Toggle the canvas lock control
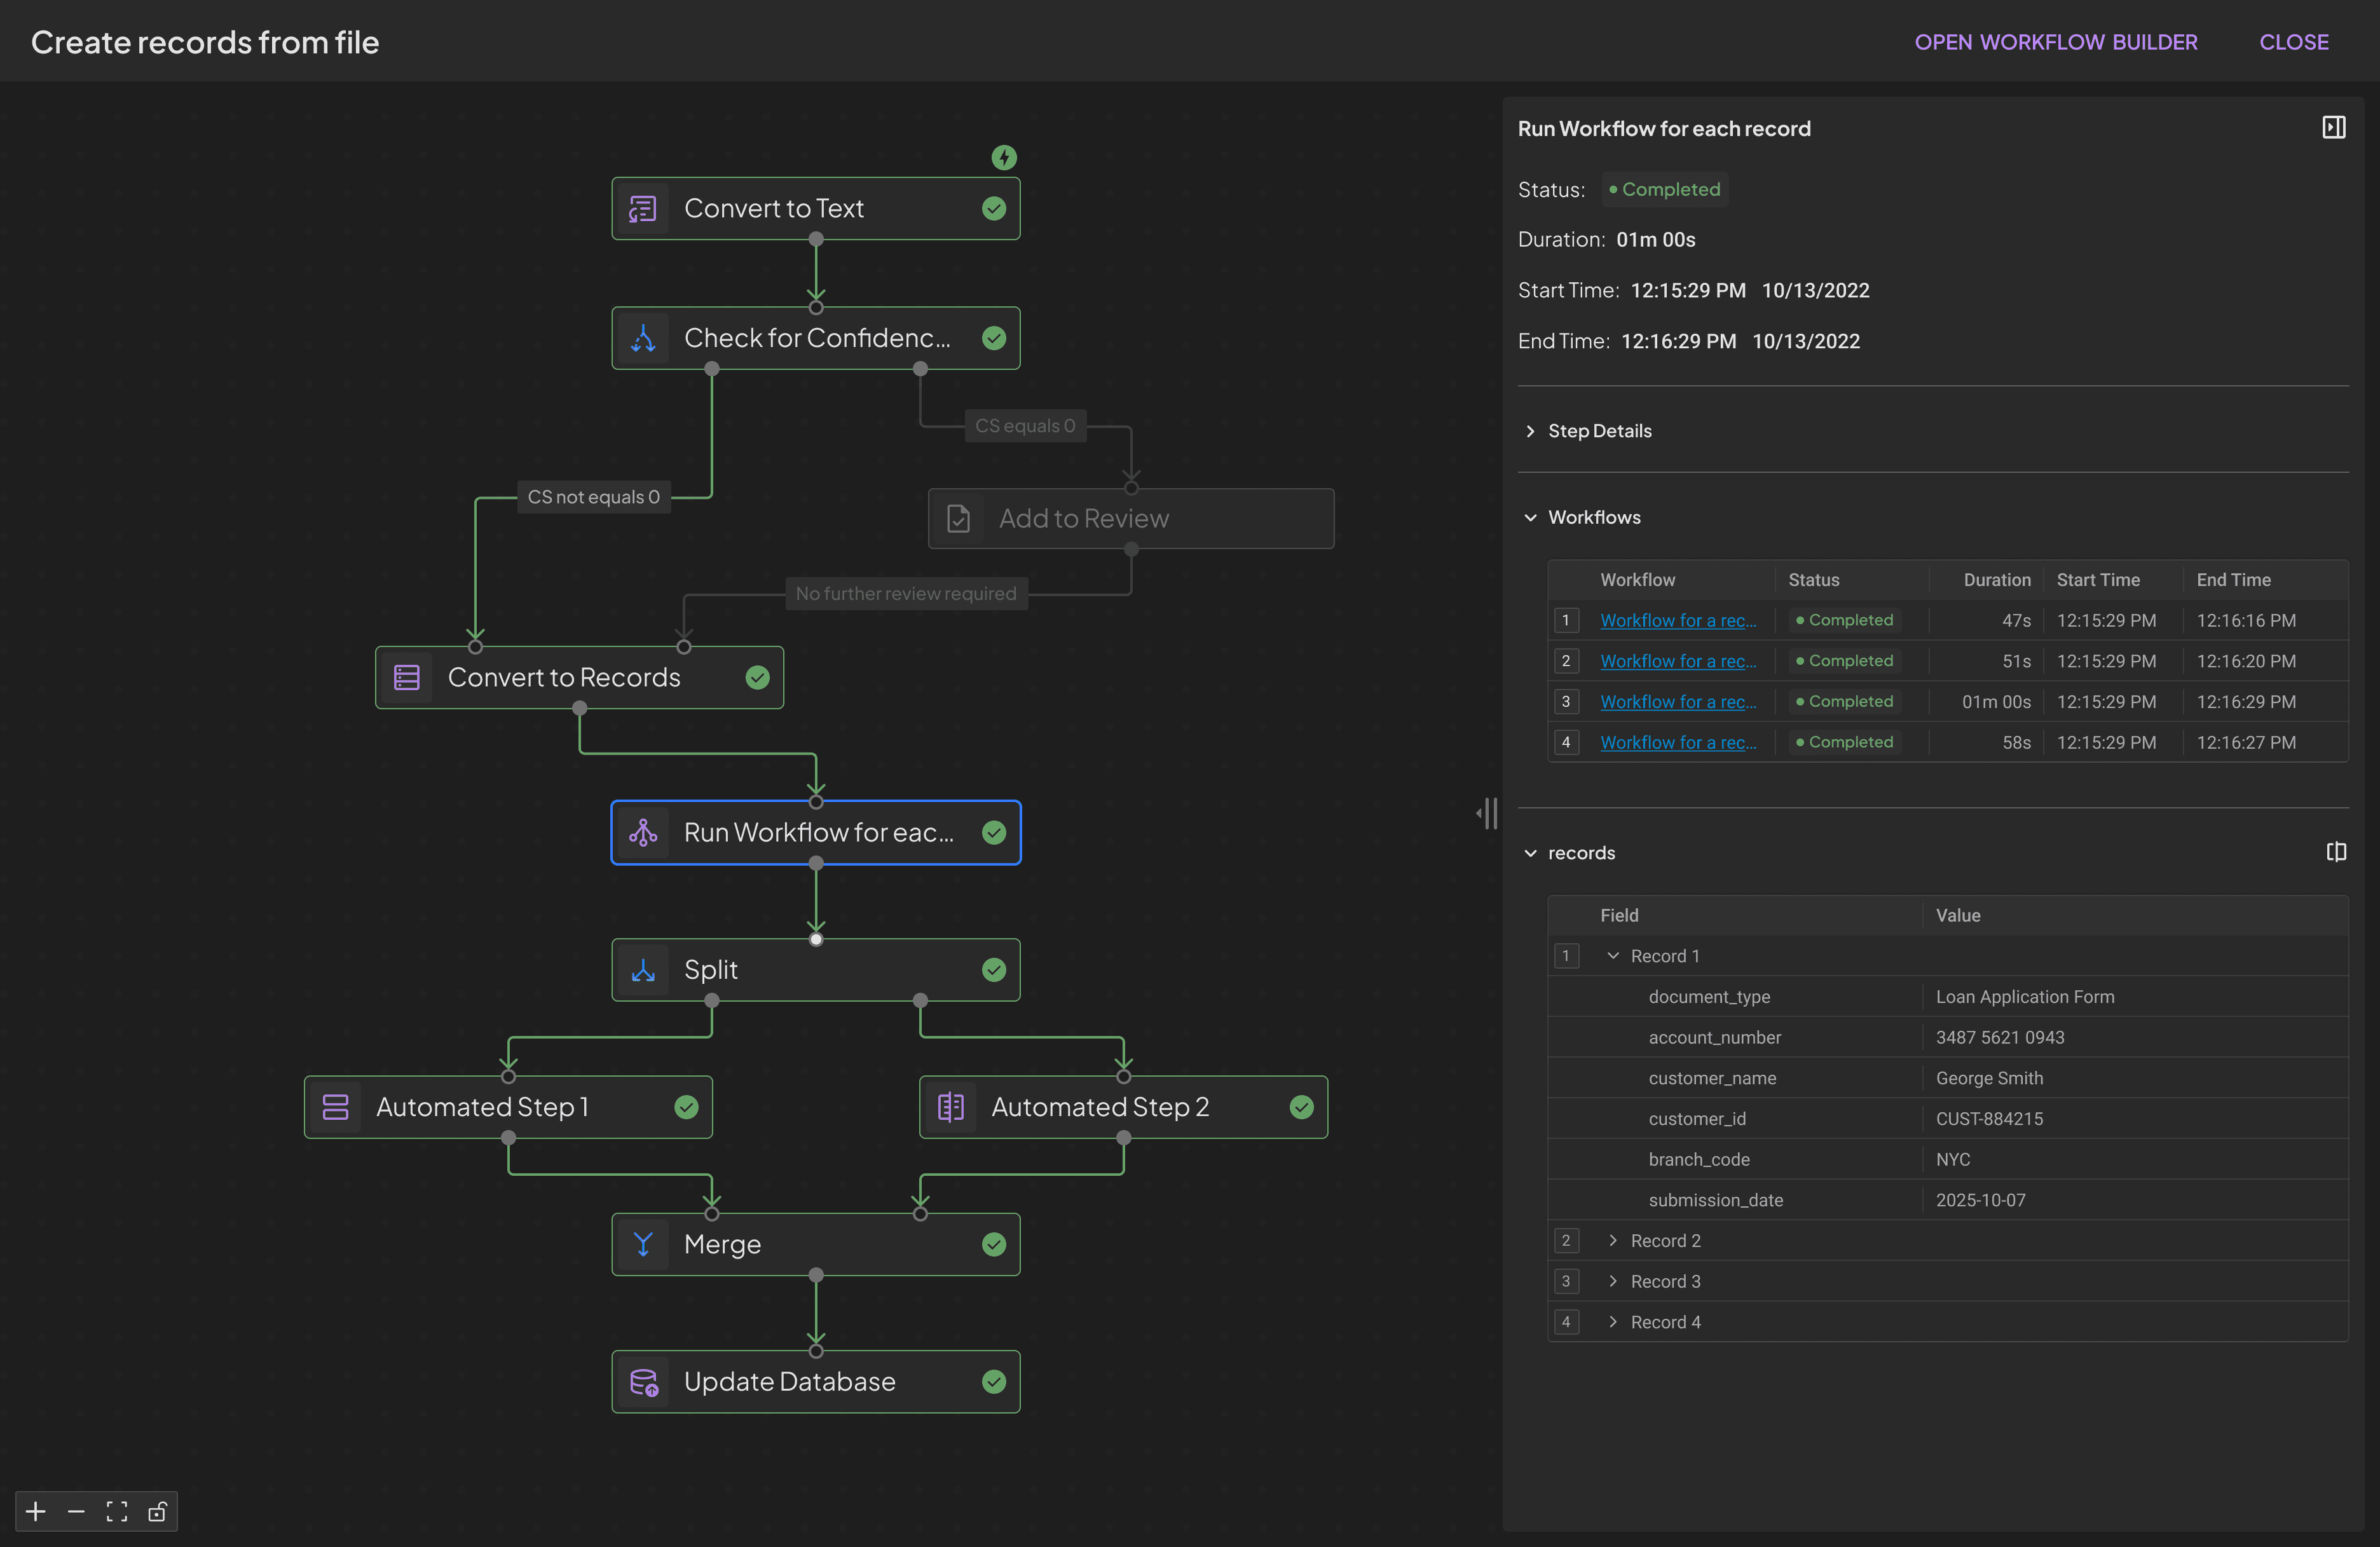The height and width of the screenshot is (1547, 2380). [157, 1511]
